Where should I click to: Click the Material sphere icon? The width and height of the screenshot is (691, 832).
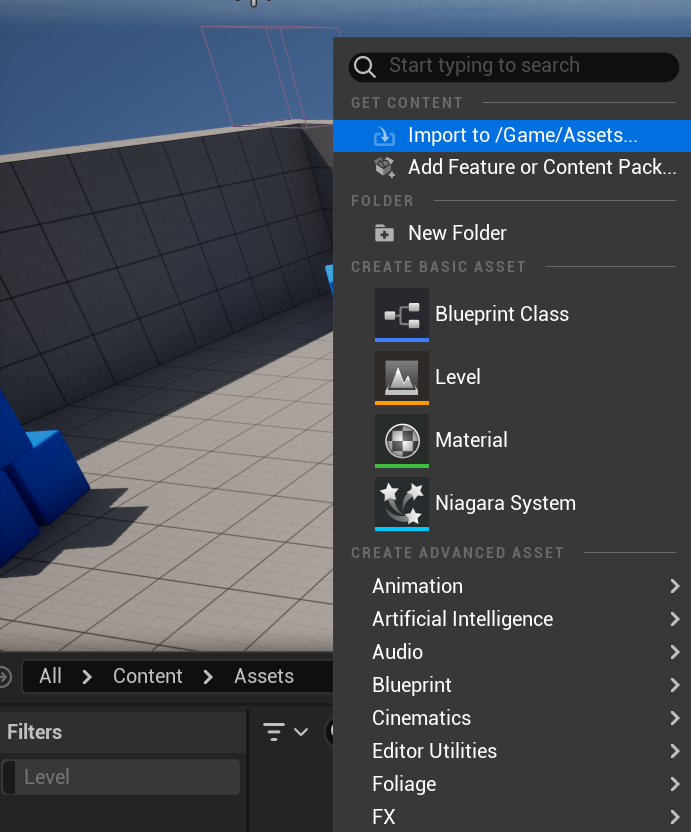coord(402,440)
